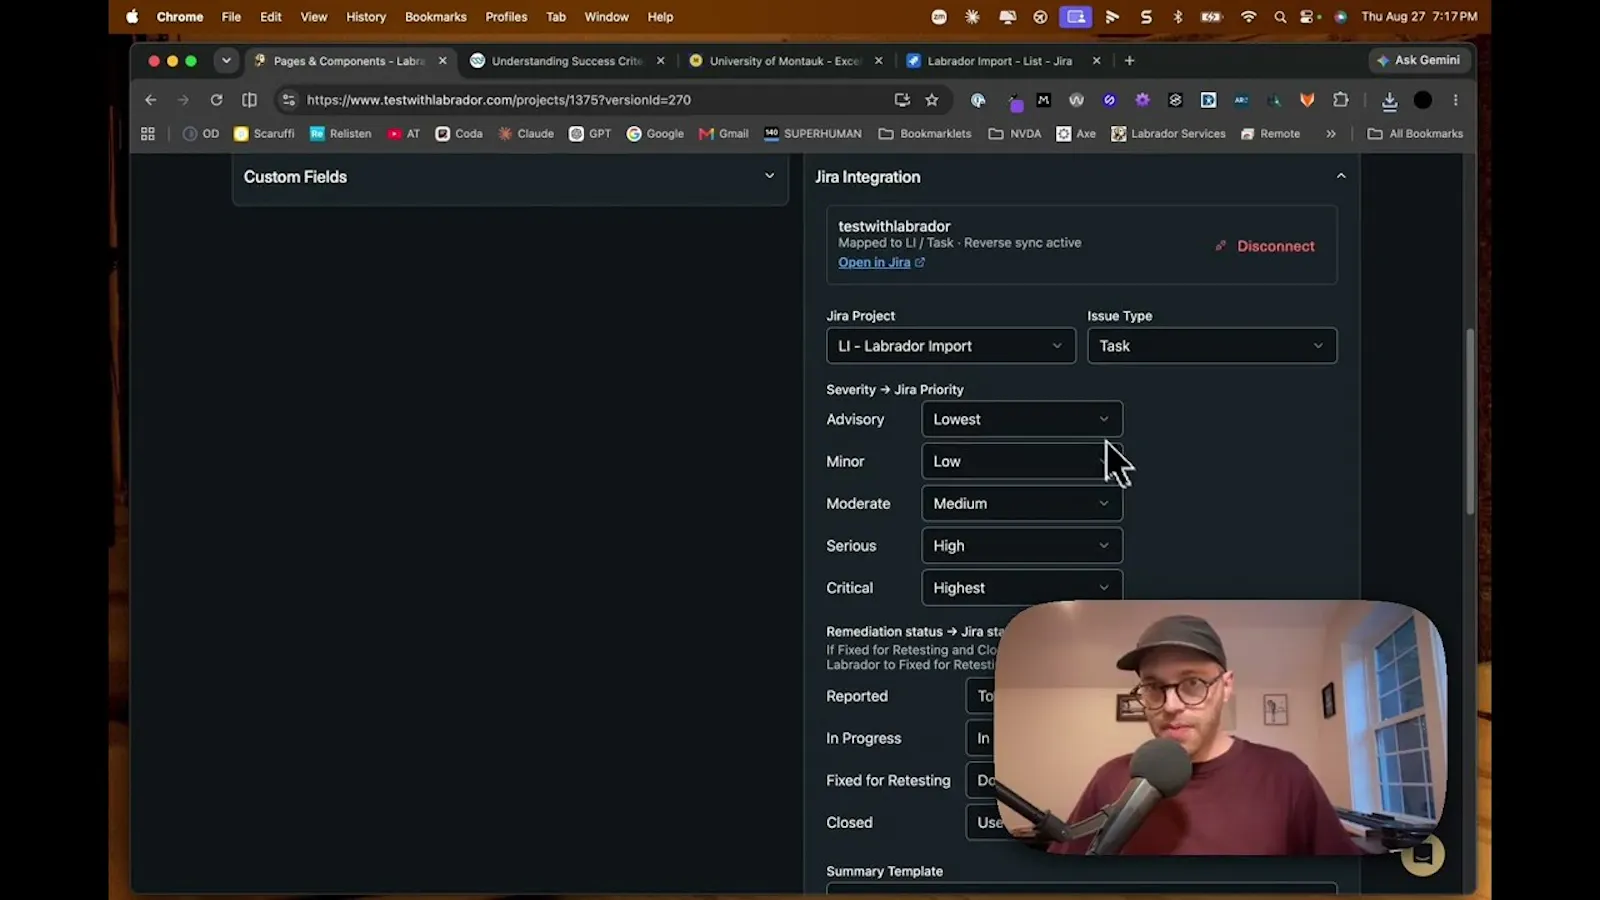Switch to the University of Montauk tab
The image size is (1600, 900).
(x=786, y=61)
